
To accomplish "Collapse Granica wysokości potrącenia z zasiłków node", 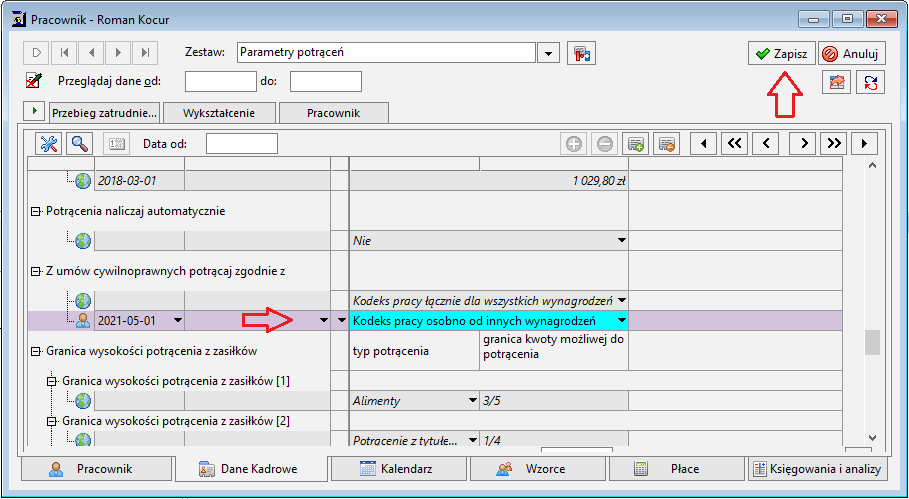I will (x=35, y=351).
